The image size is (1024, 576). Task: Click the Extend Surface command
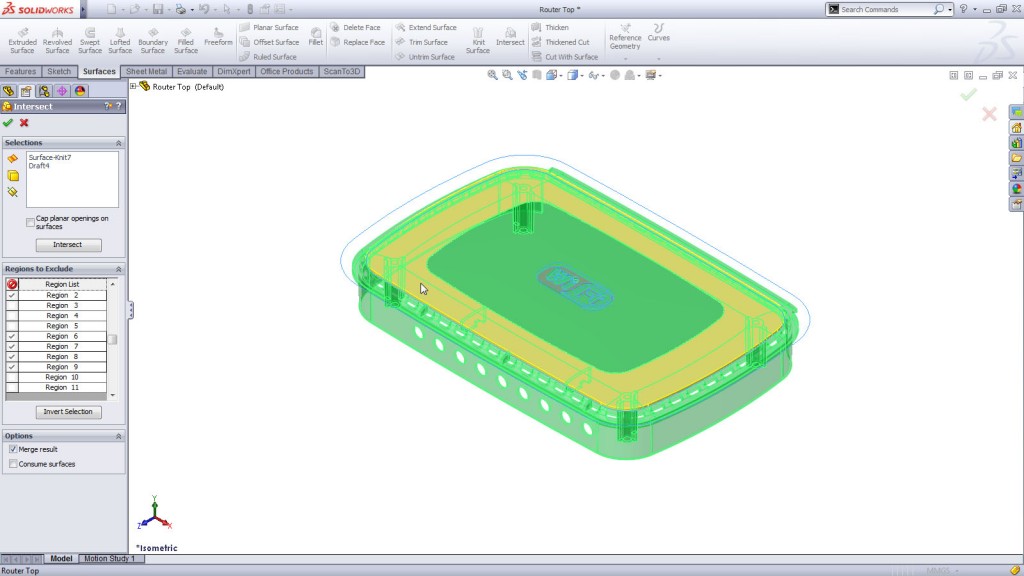point(426,27)
